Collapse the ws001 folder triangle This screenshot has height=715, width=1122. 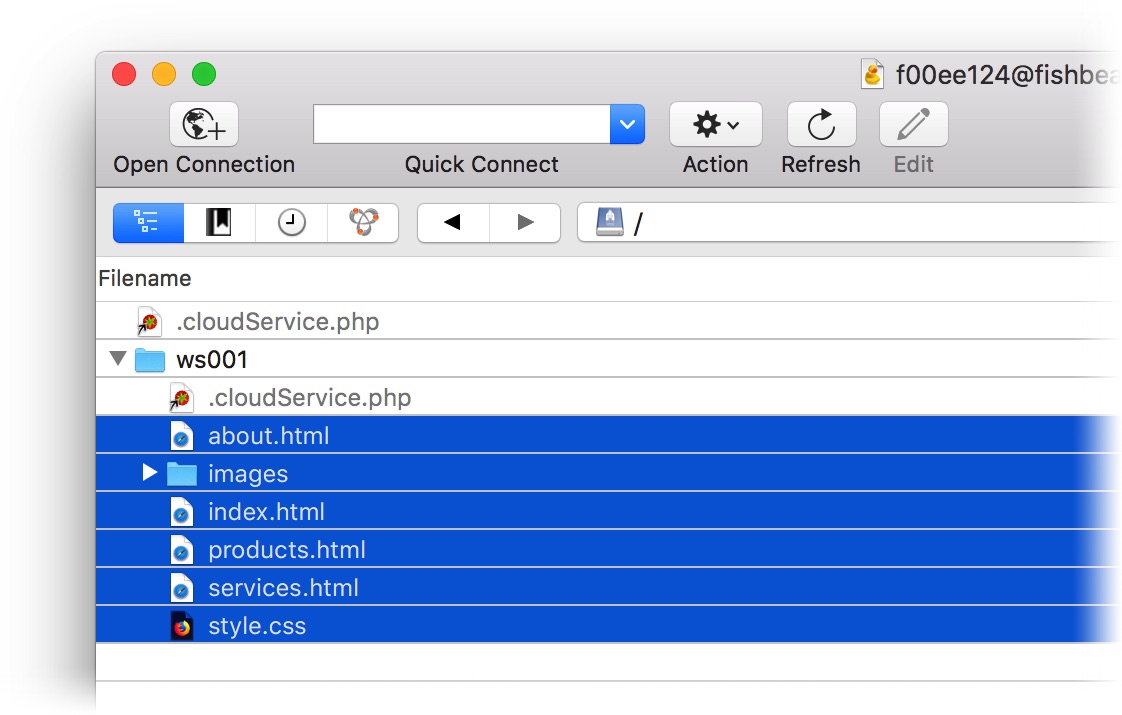[x=118, y=358]
